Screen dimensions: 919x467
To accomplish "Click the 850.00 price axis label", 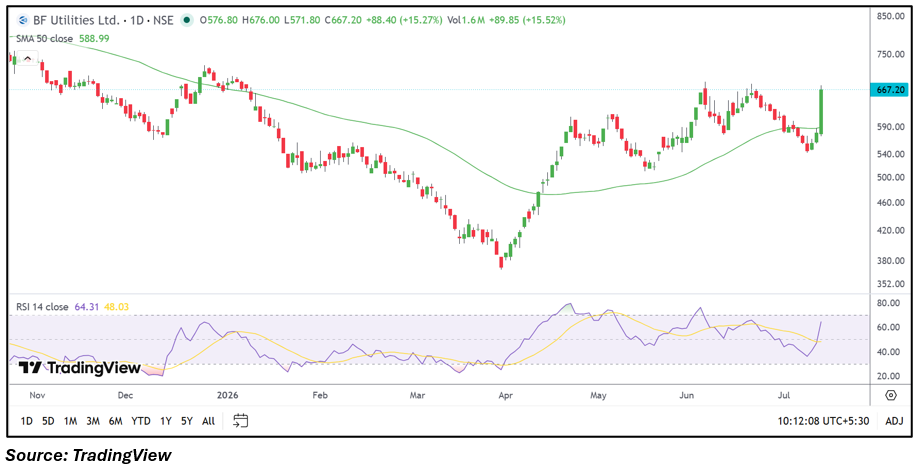I will click(x=891, y=16).
